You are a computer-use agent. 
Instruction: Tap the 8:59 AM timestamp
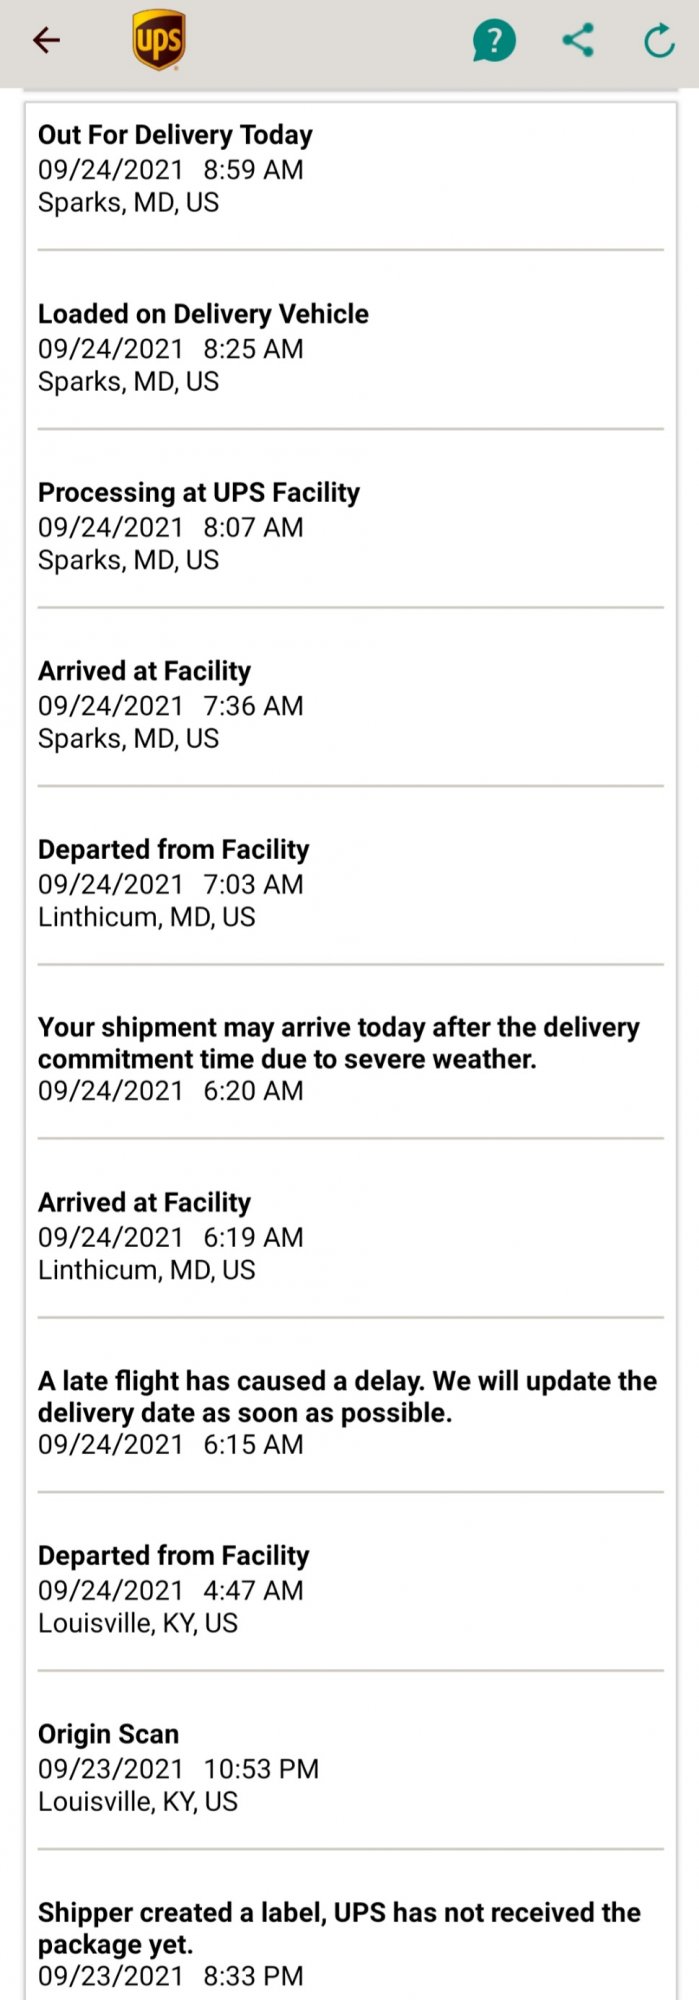[x=253, y=170]
